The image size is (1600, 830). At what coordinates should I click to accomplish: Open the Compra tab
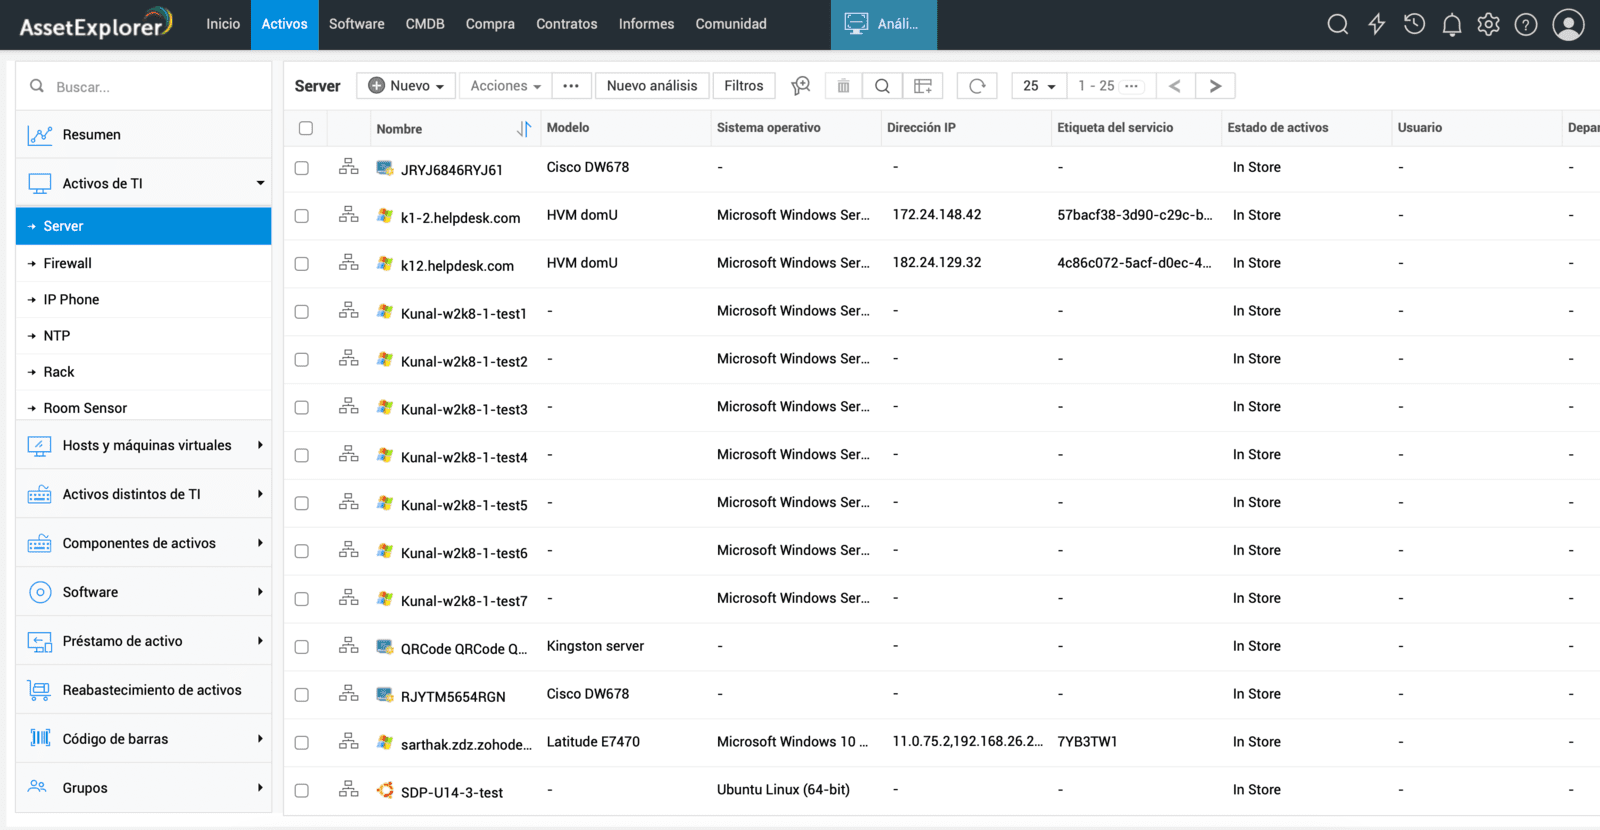point(490,24)
